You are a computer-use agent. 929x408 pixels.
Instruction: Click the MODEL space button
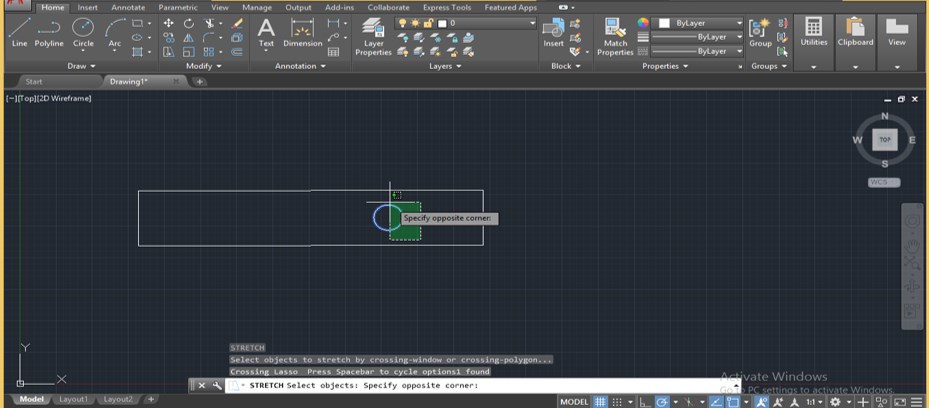click(x=574, y=402)
